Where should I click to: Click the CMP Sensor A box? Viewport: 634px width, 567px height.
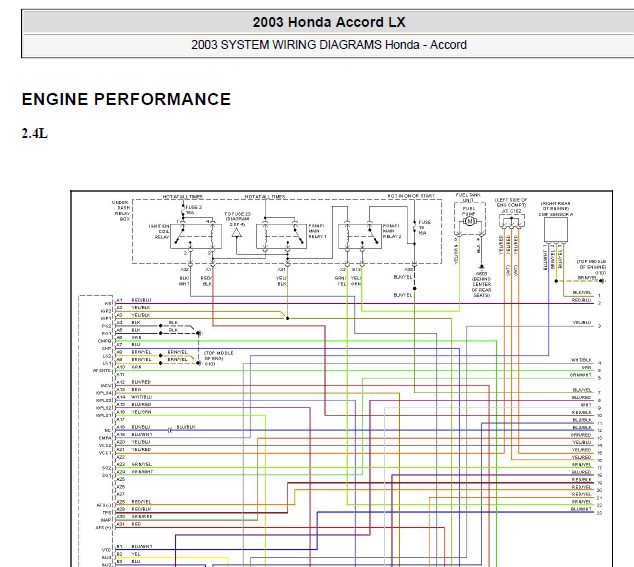[556, 230]
